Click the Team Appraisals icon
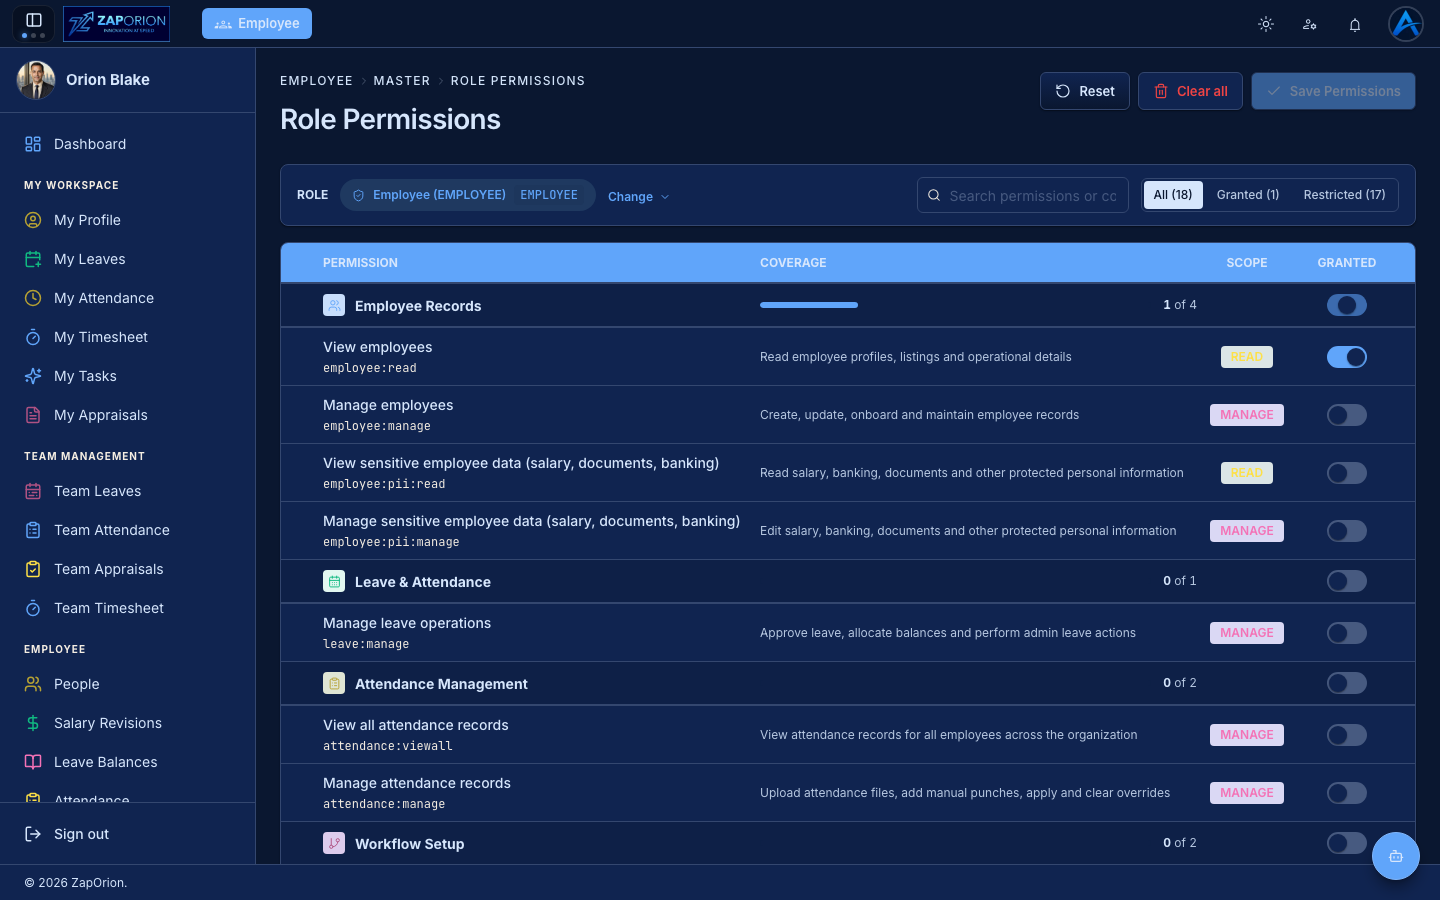Screen dimensions: 1440x900 tap(33, 569)
